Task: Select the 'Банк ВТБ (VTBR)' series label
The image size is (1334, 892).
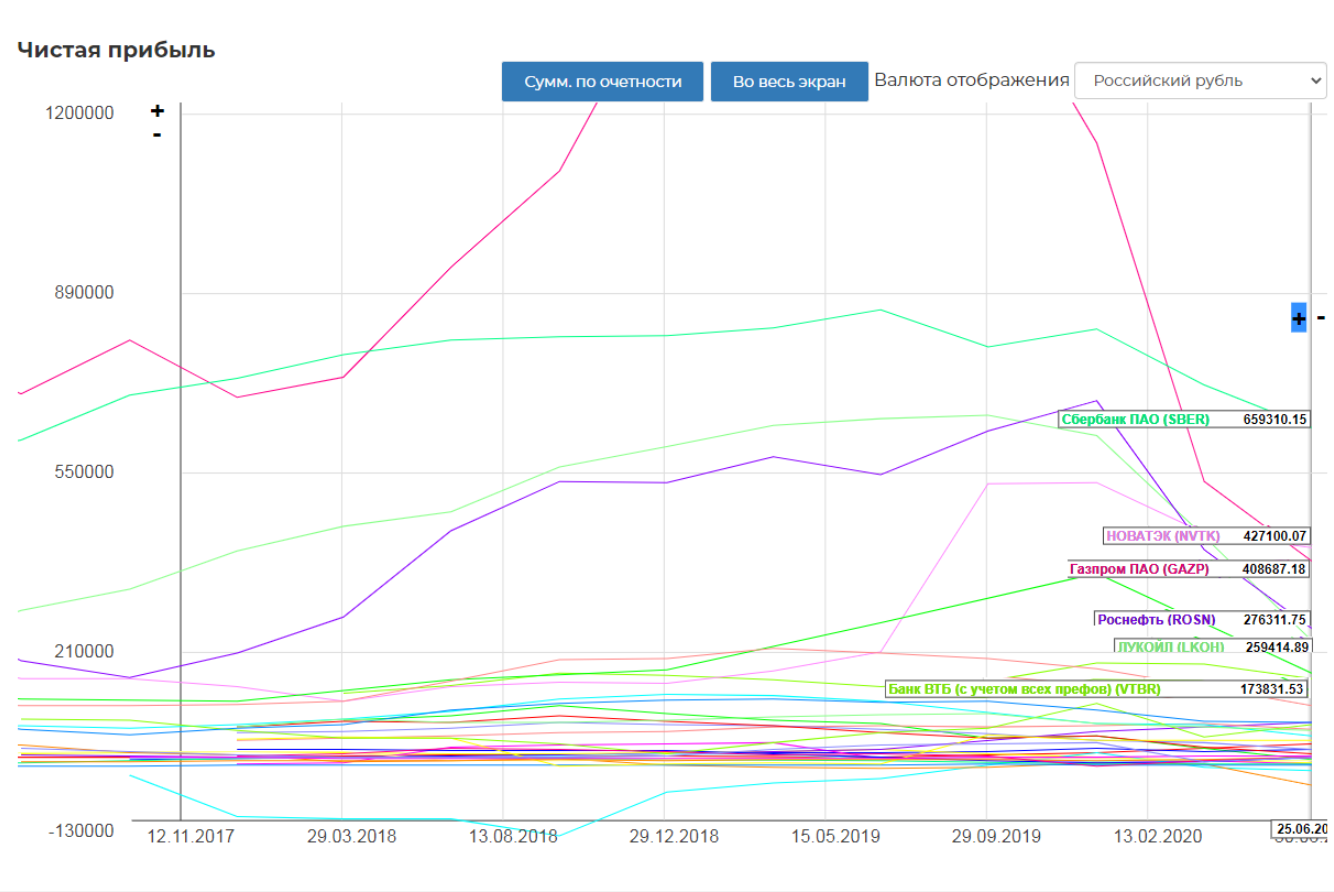Action: pyautogui.click(x=1024, y=689)
